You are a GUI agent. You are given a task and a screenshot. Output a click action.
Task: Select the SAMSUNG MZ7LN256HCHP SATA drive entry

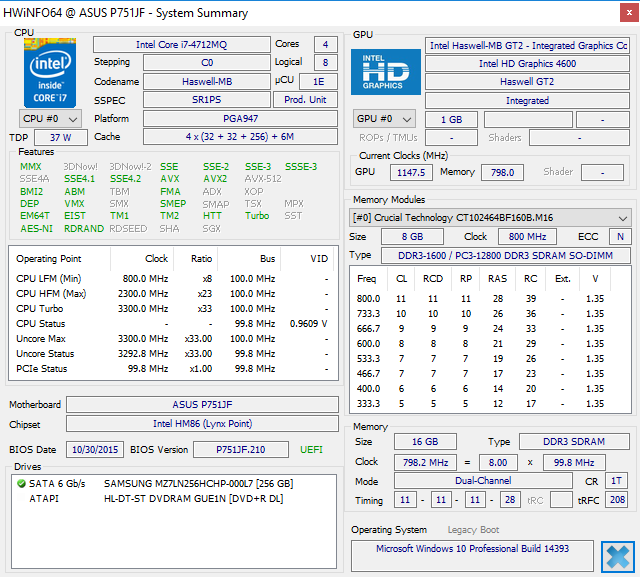173,484
